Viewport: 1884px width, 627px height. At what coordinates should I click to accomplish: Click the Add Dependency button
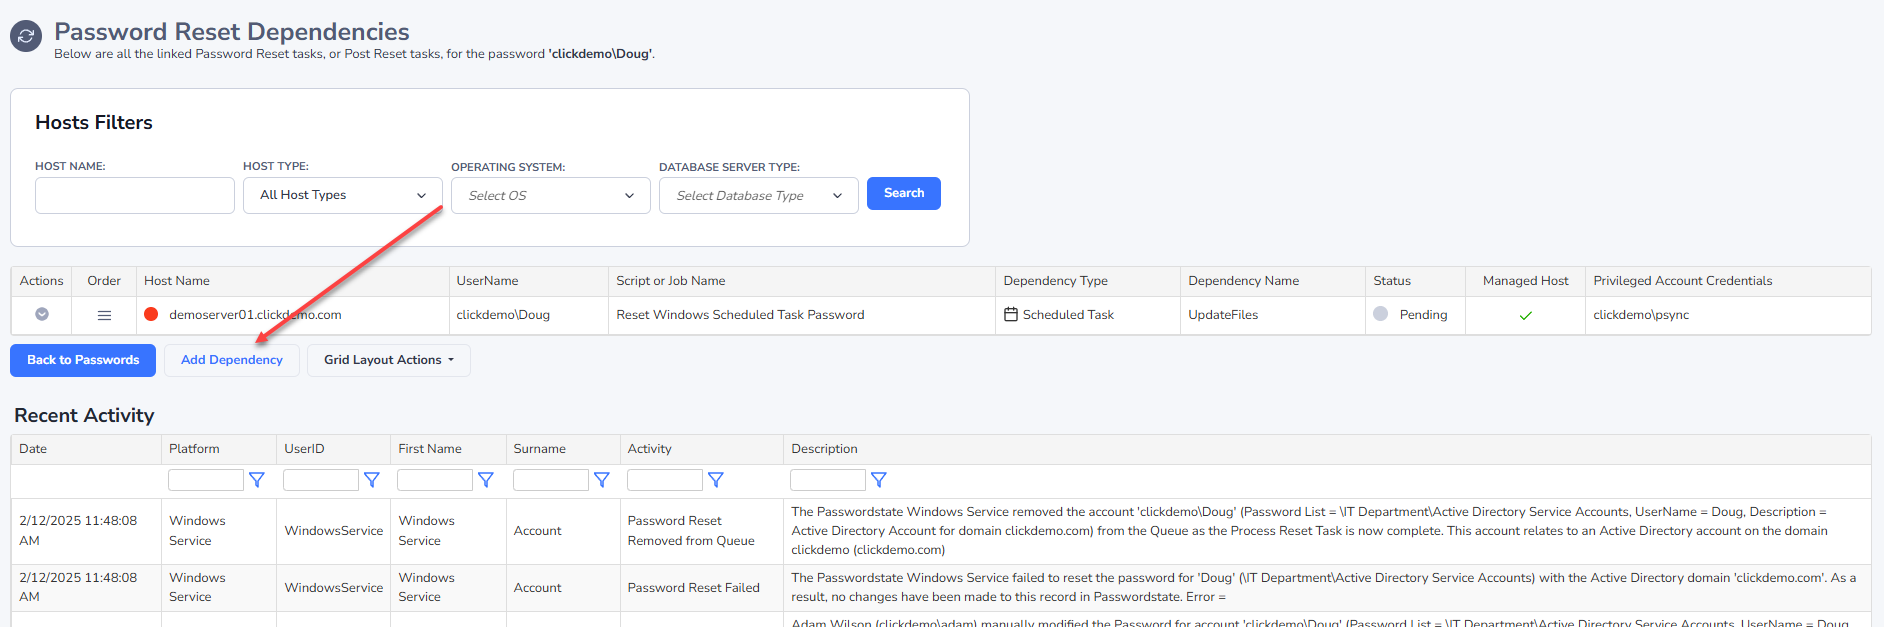pos(232,360)
